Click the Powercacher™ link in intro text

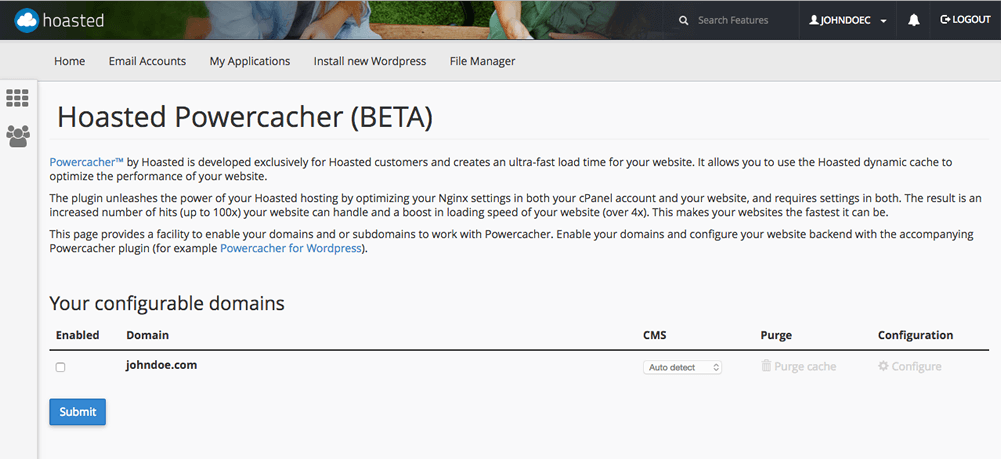(x=86, y=161)
